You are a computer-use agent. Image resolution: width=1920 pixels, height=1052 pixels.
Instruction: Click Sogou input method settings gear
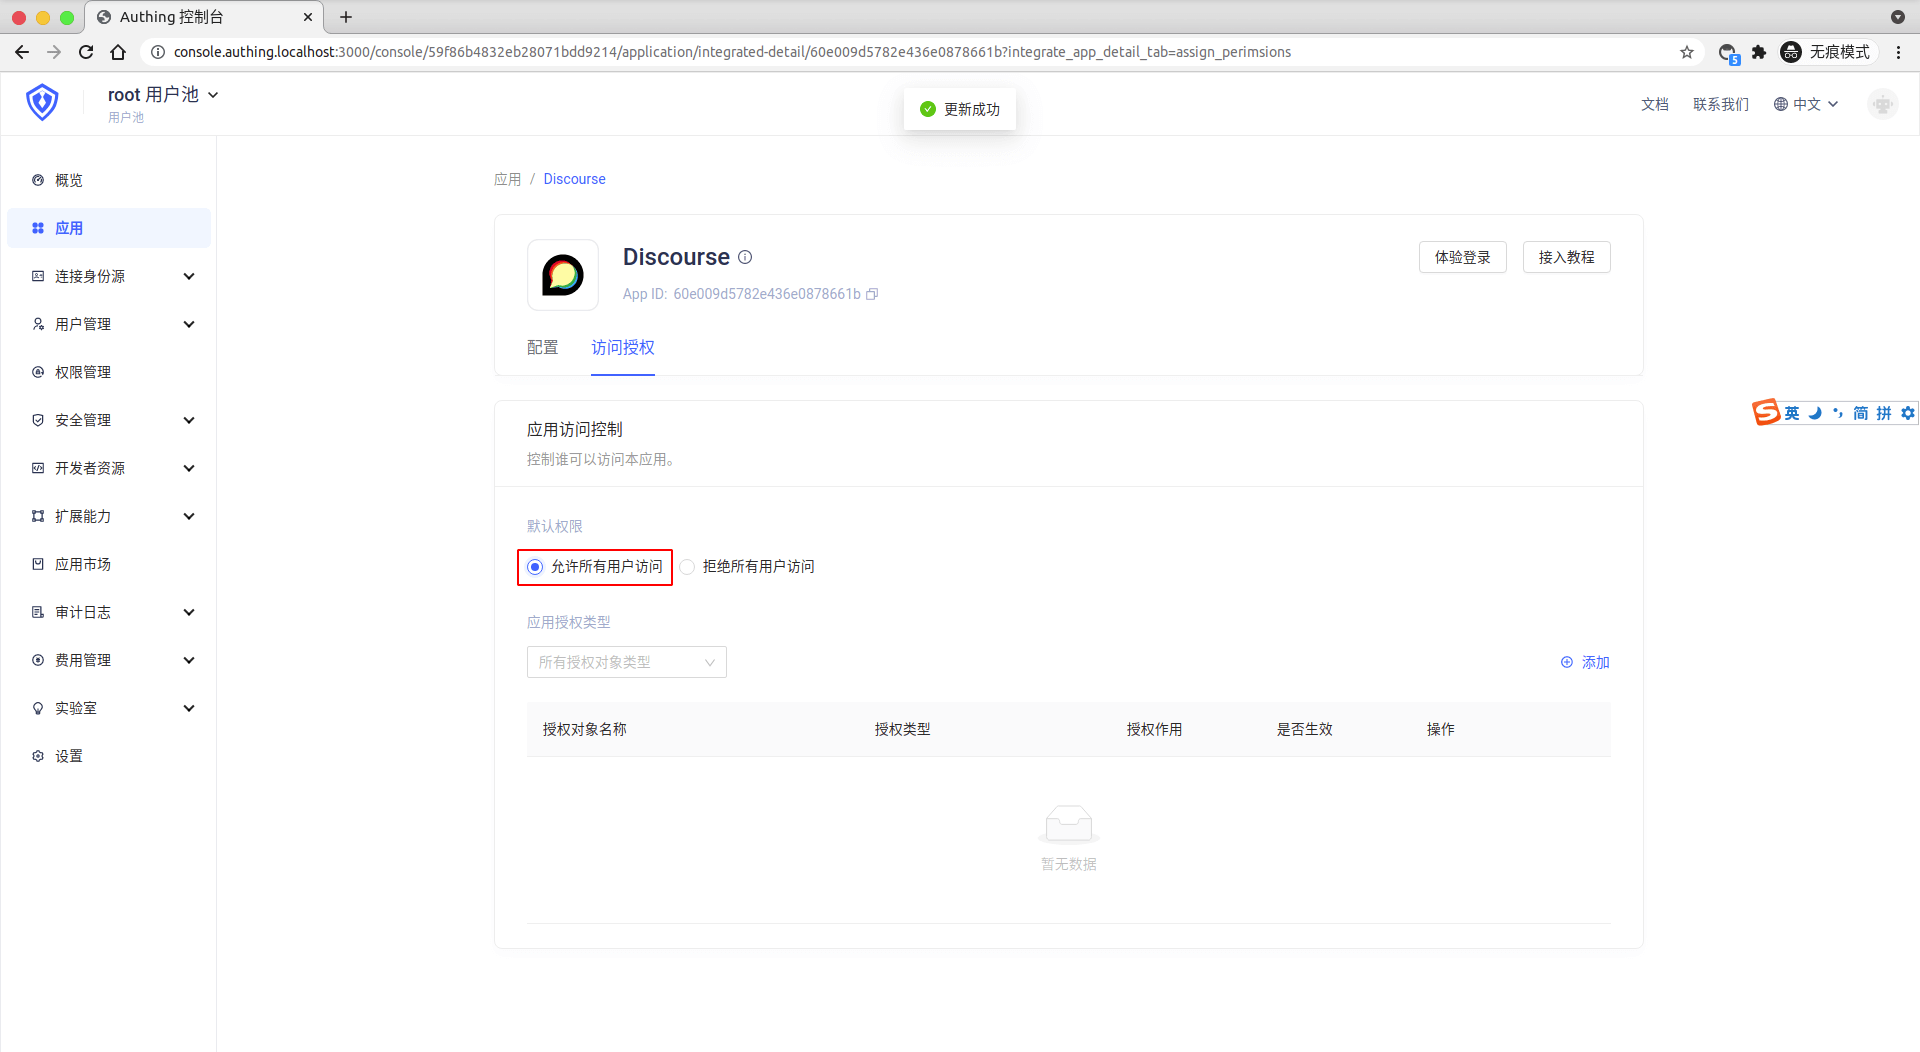click(1908, 413)
